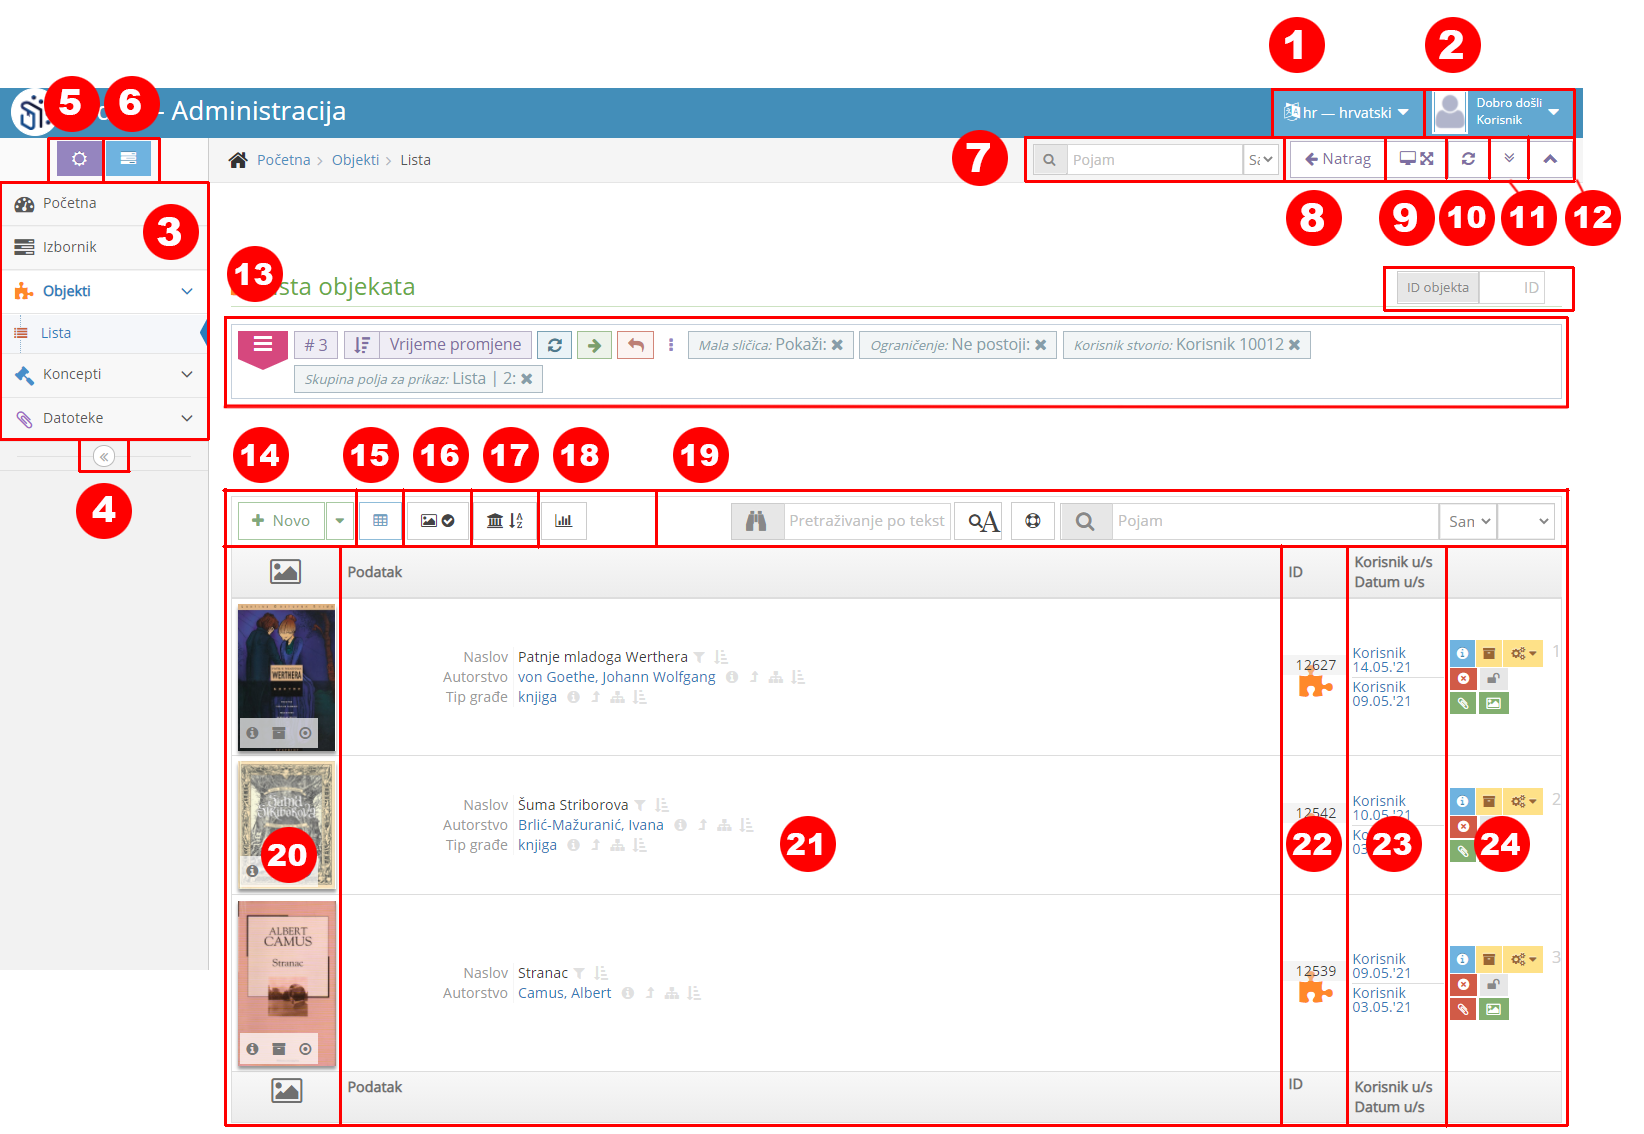This screenshot has width=1644, height=1134.
Task: Click the Natrag button
Action: tap(1336, 159)
